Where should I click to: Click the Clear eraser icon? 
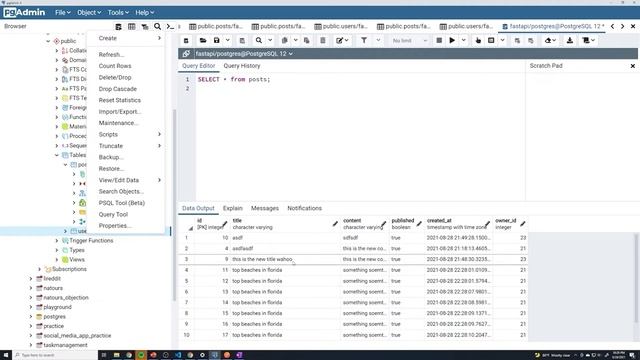coord(548,40)
